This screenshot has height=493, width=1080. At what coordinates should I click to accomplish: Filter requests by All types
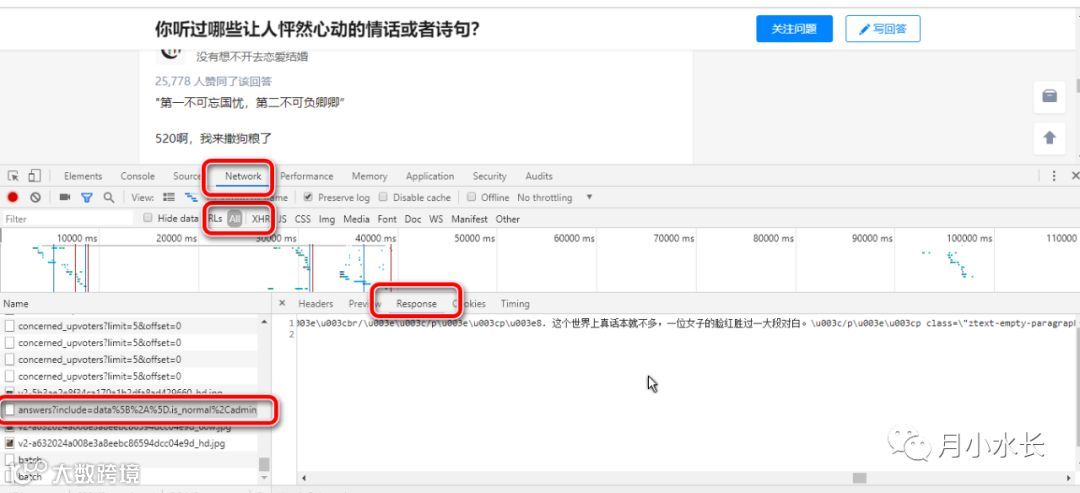(235, 219)
